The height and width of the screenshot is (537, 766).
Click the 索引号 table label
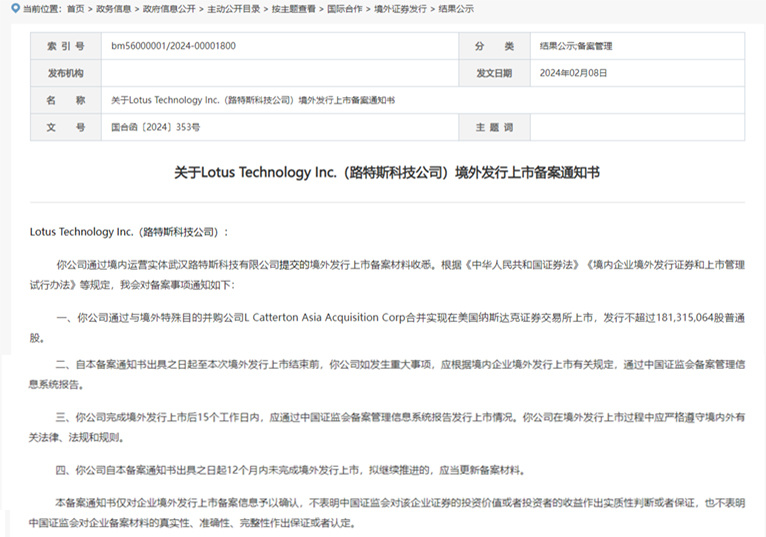pos(66,46)
